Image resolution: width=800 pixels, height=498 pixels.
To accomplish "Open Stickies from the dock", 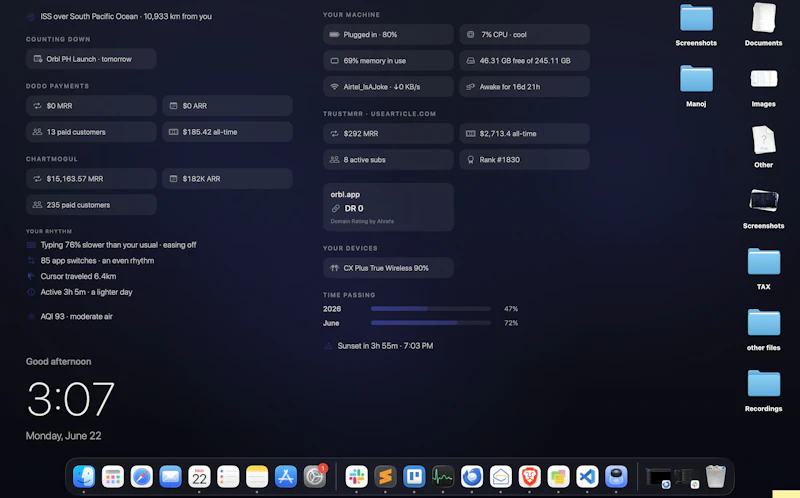I will click(558, 477).
